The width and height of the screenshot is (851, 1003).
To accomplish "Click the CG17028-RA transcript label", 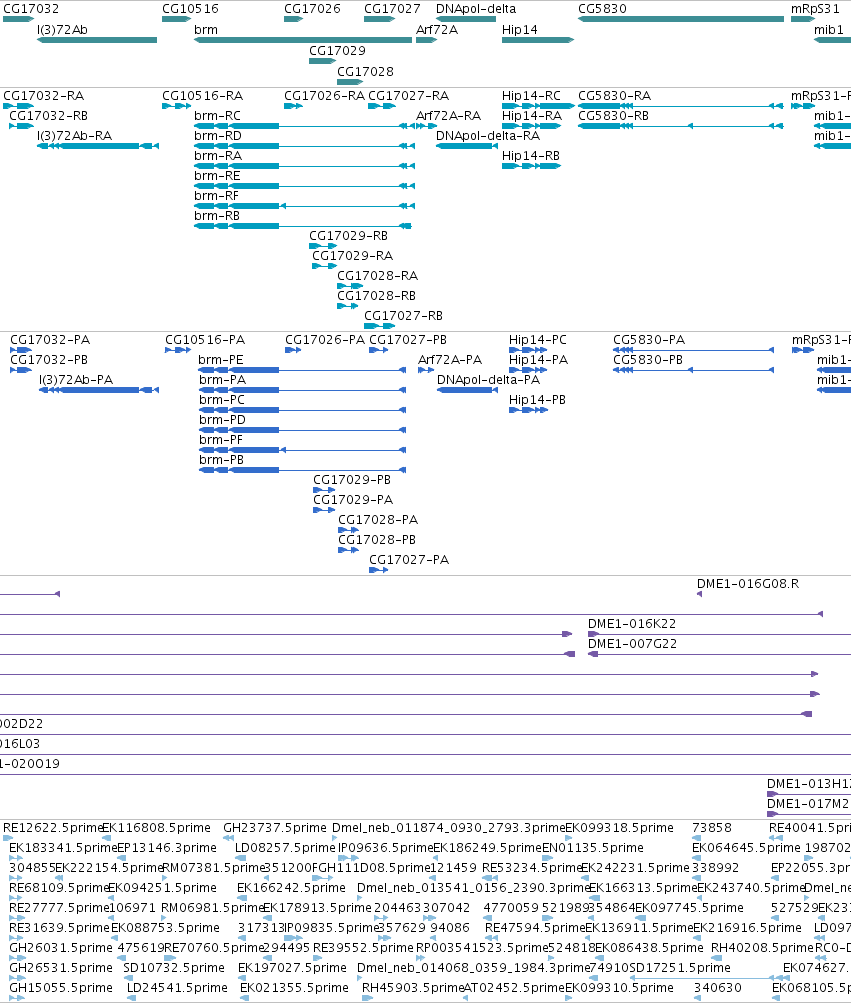I will [378, 276].
